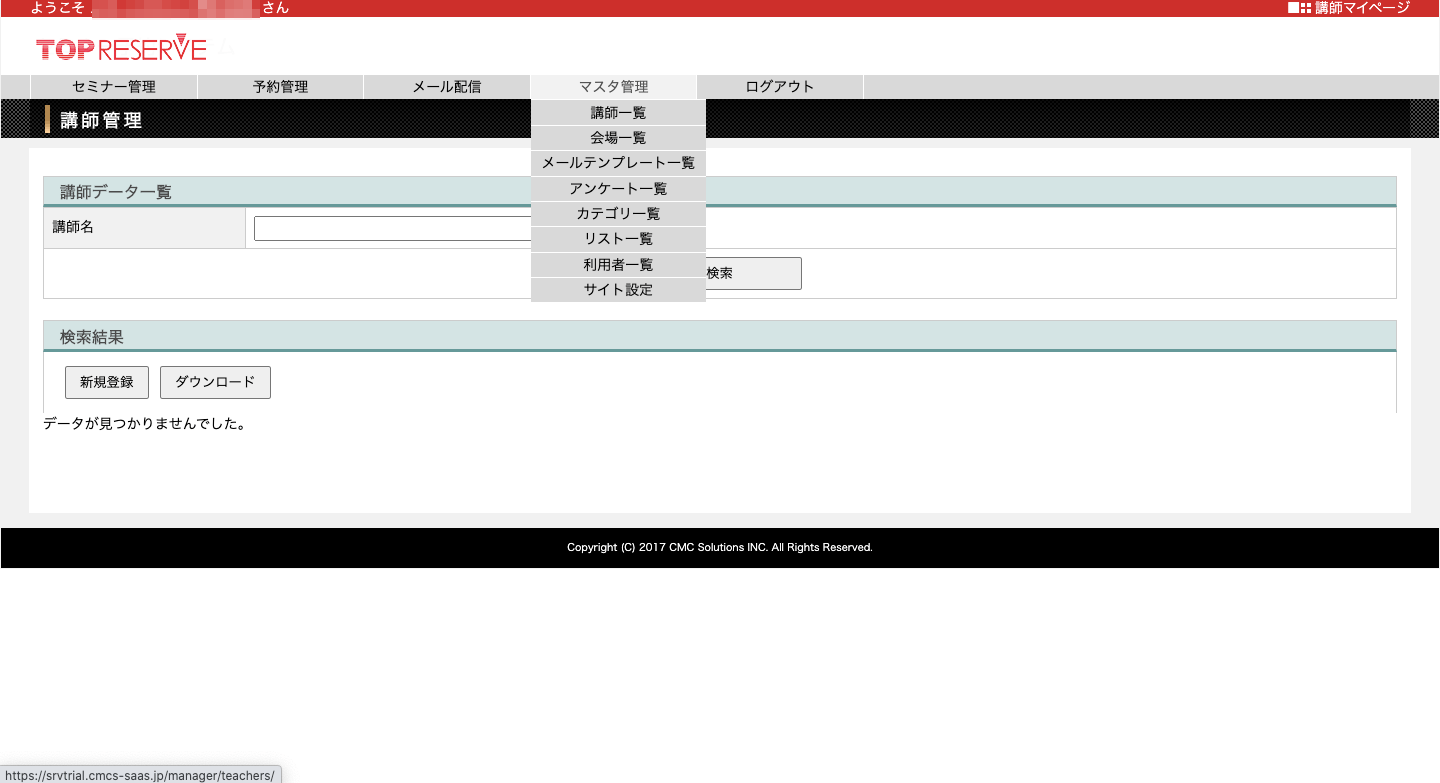Viewport: 1440px width, 783px height.
Task: Click the TOP RESERVE logo
Action: (121, 48)
